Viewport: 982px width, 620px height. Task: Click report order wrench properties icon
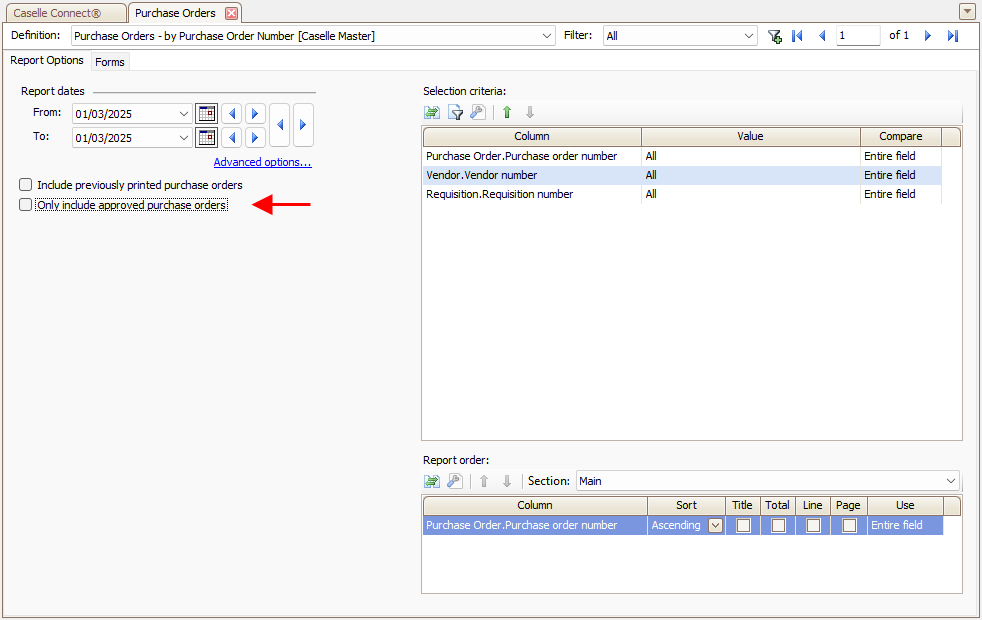pos(455,481)
